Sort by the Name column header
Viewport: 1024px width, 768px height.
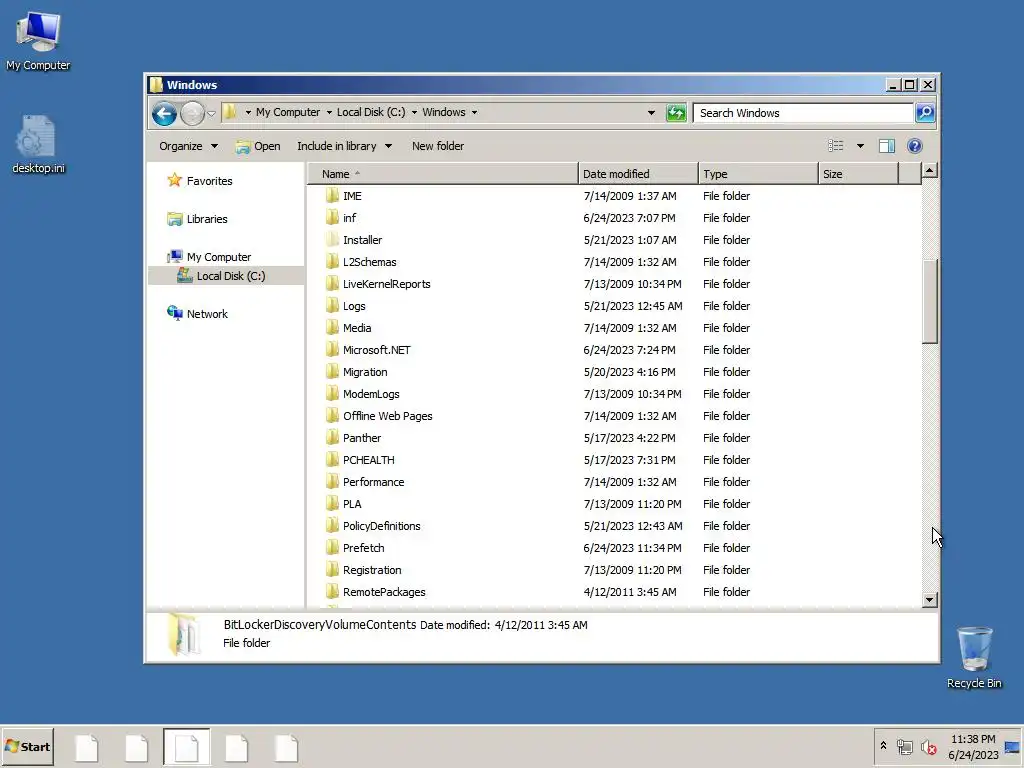point(443,174)
